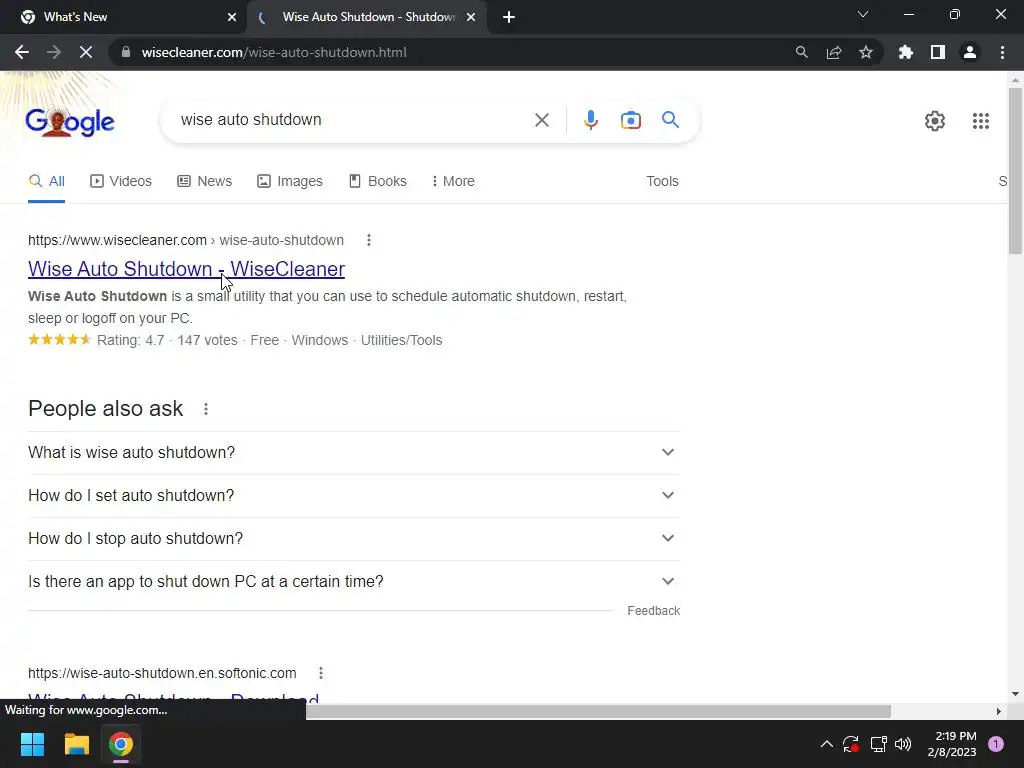Viewport: 1024px width, 768px height.
Task: Click the vertical page scrollbar thumb
Action: [x=1015, y=171]
